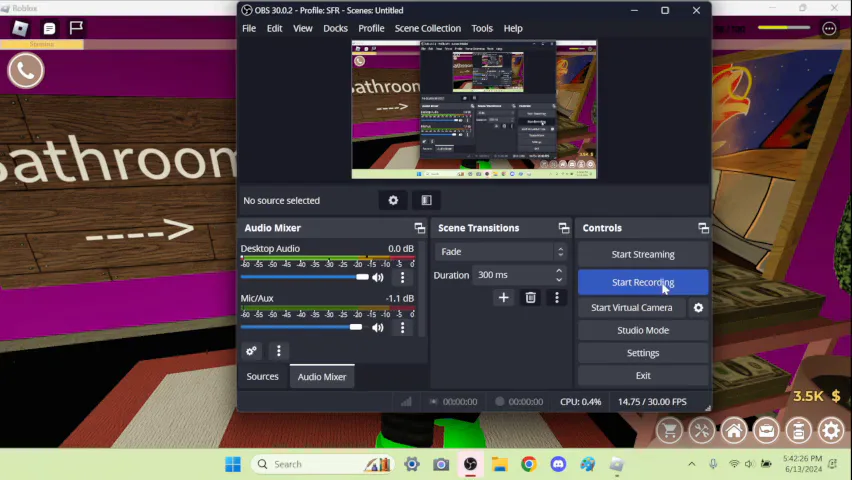Image resolution: width=852 pixels, height=480 pixels.
Task: Click the taskbar Search box
Action: [322, 464]
